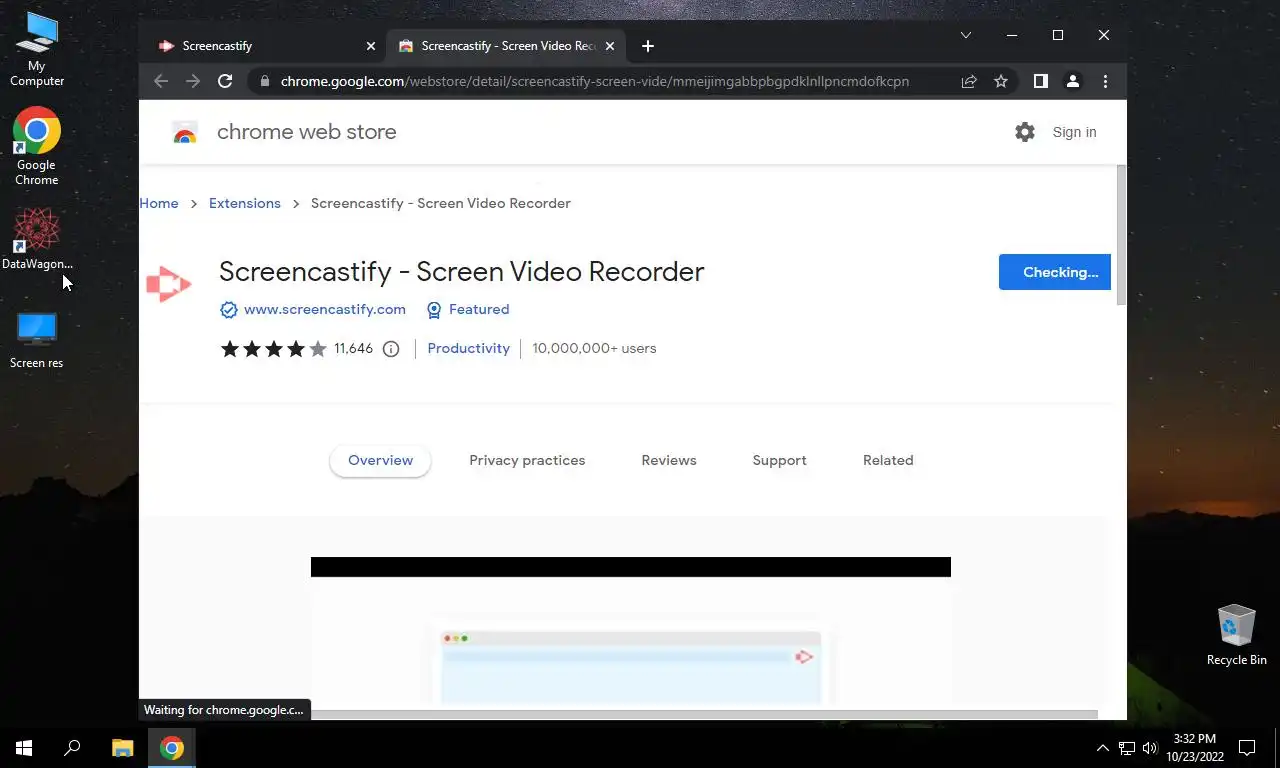The width and height of the screenshot is (1280, 768).
Task: Open web store settings gear
Action: pyautogui.click(x=1025, y=132)
